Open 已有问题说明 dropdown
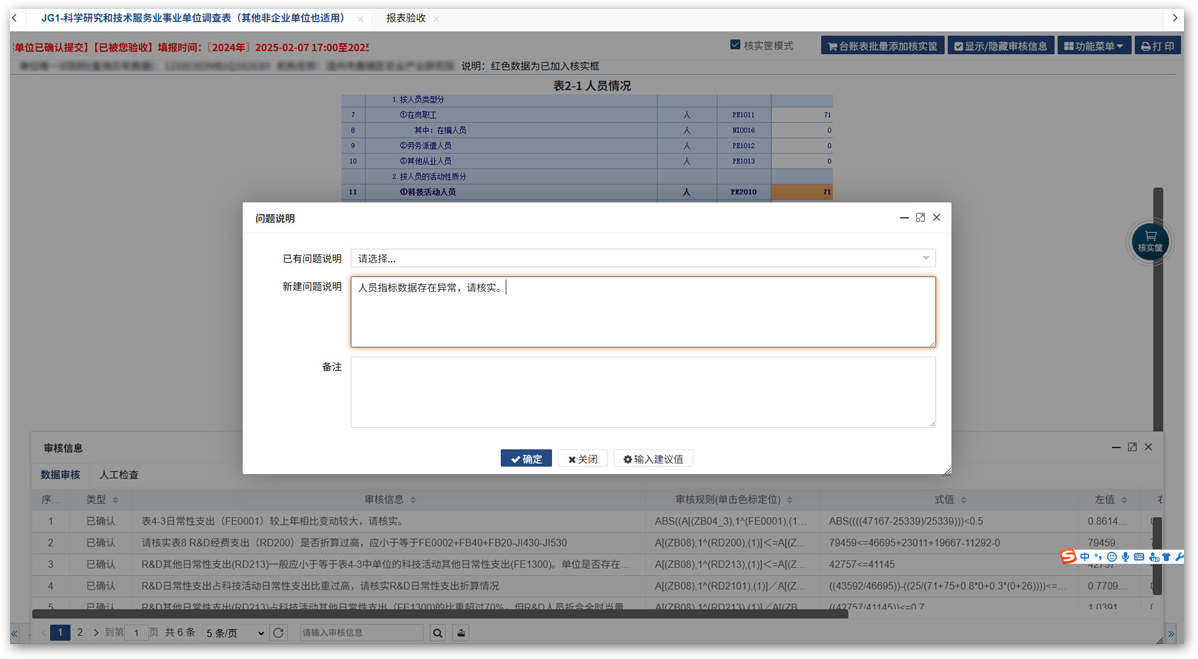Screen dimensions: 1198x659 [x=642, y=259]
